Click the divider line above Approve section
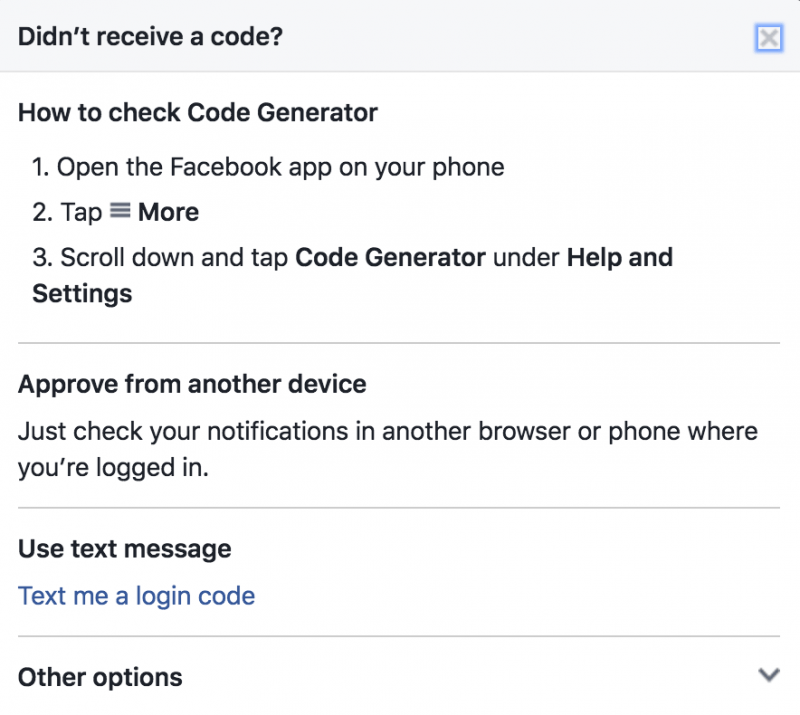This screenshot has height=715, width=800. point(399,343)
